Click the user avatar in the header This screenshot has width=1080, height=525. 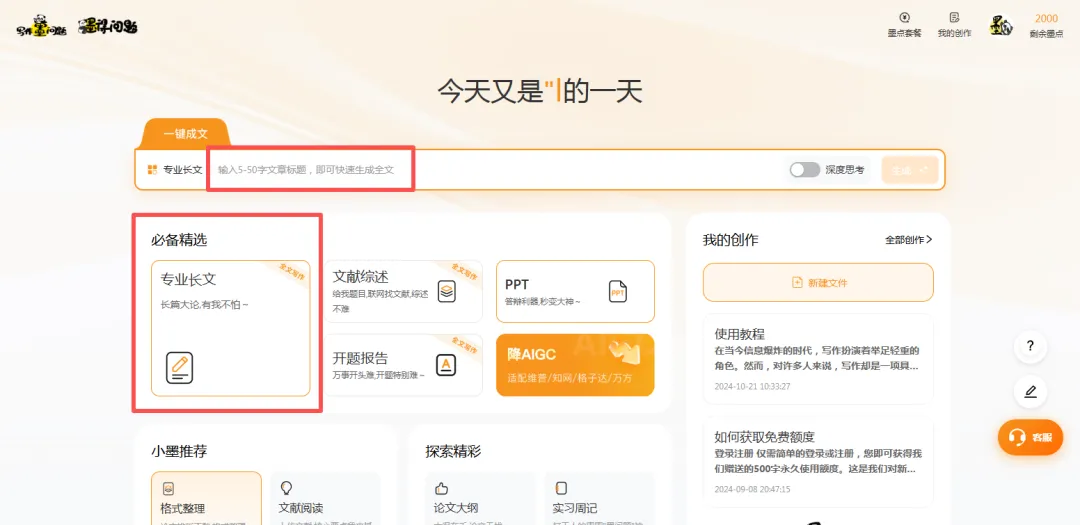pyautogui.click(x=1001, y=25)
